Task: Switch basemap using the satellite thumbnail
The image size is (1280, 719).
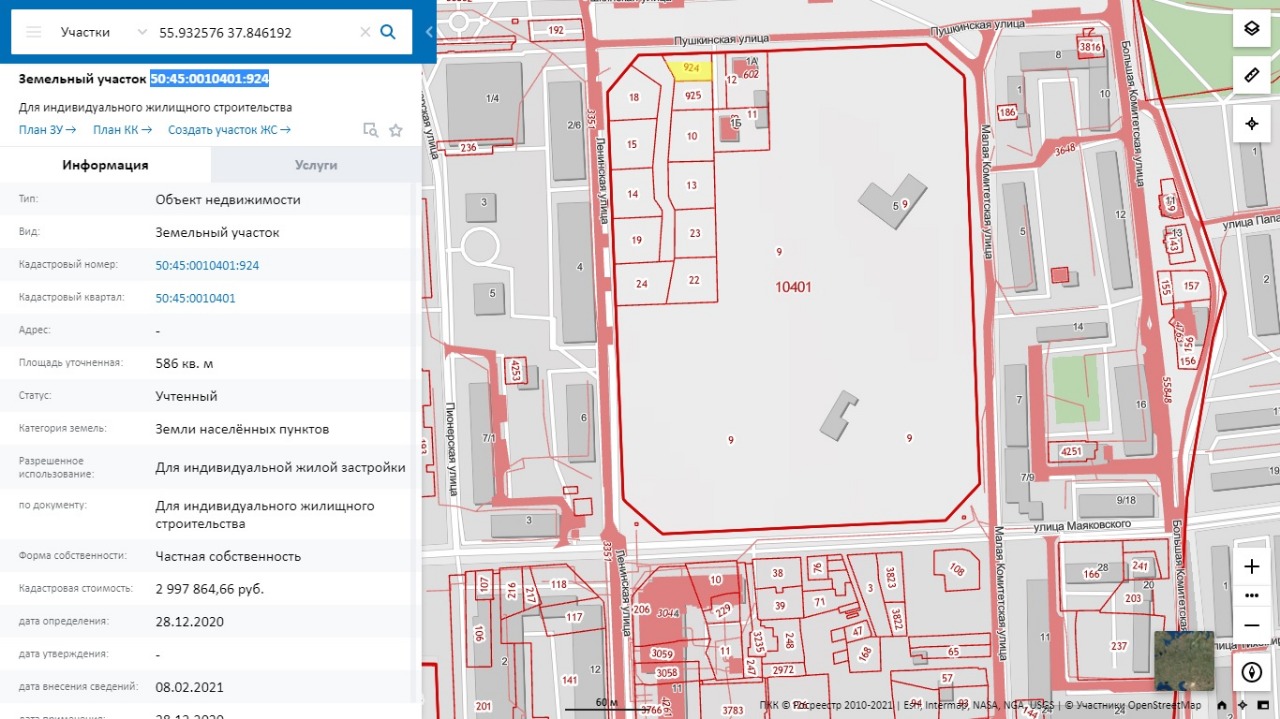Action: (x=1184, y=660)
